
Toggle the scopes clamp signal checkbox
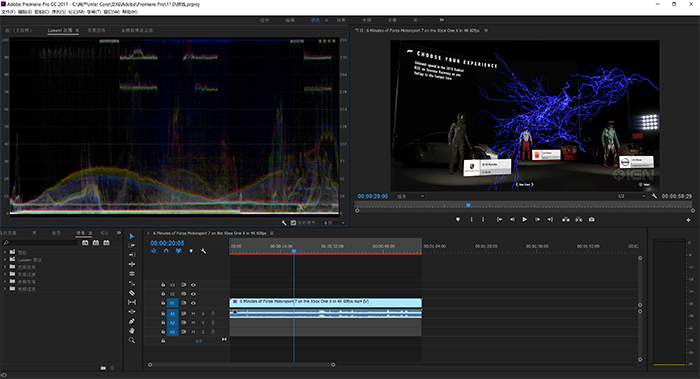click(293, 223)
